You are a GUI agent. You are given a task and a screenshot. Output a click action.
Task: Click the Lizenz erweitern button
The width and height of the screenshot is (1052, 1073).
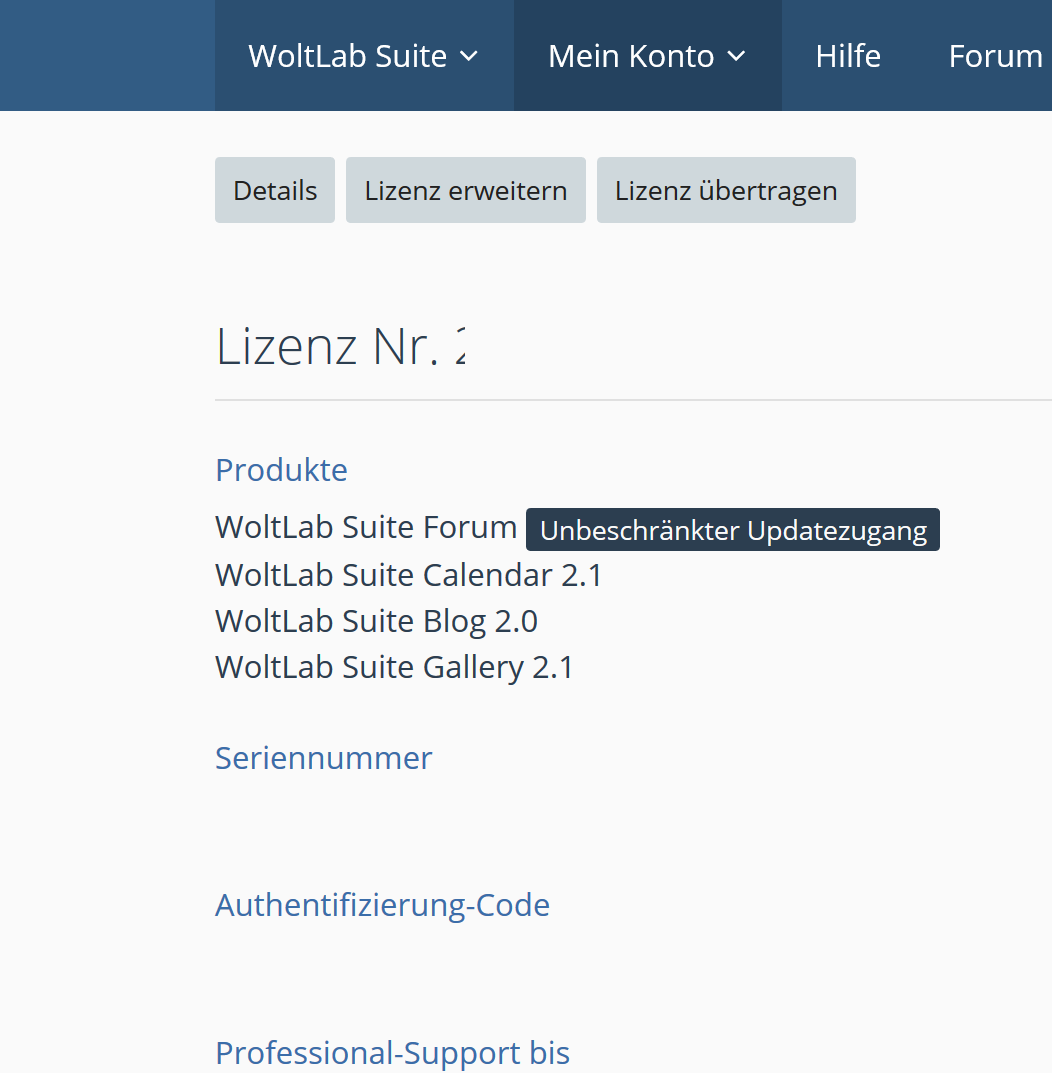[x=465, y=190]
